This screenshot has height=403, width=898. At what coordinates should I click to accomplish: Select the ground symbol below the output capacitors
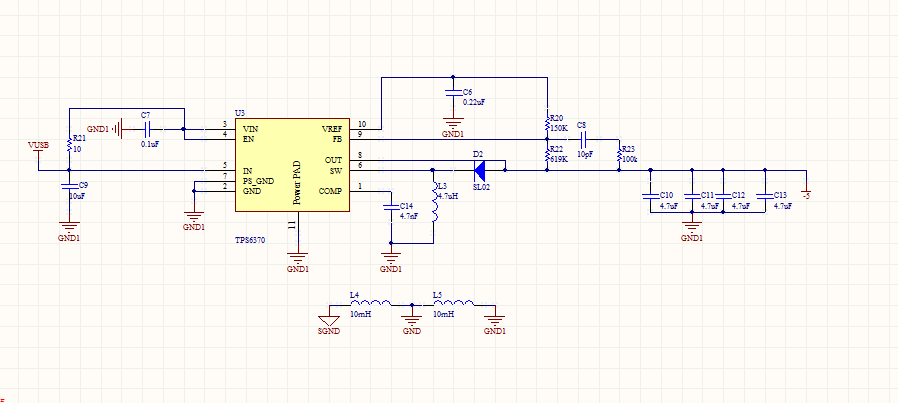(x=692, y=226)
